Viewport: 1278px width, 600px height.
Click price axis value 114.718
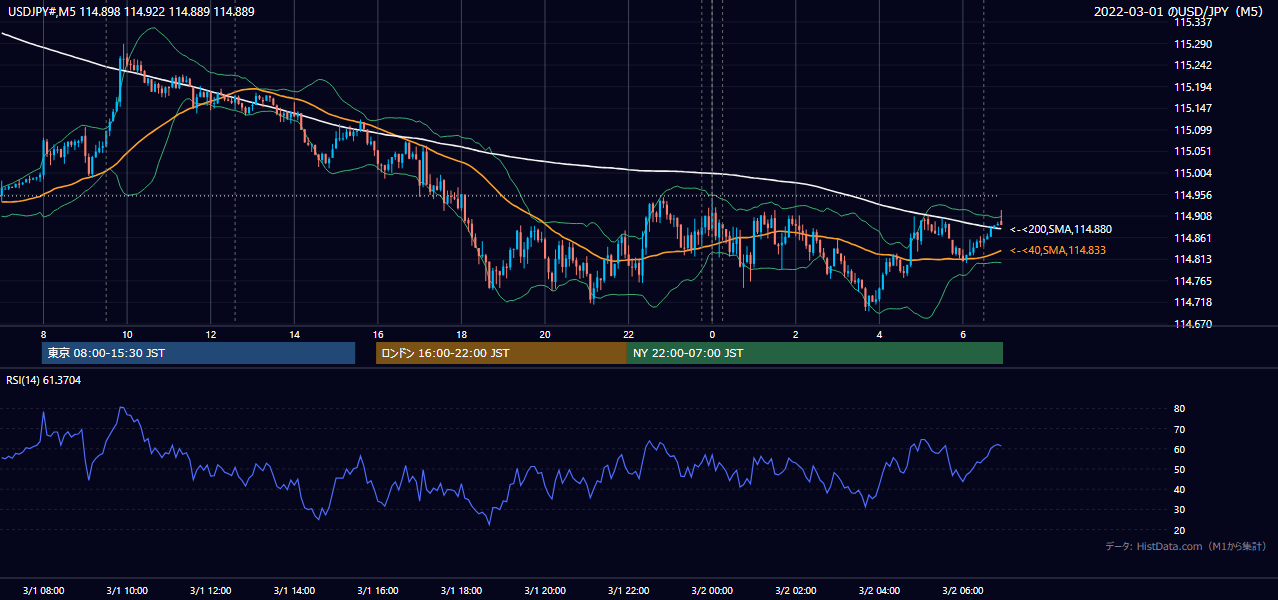1192,302
